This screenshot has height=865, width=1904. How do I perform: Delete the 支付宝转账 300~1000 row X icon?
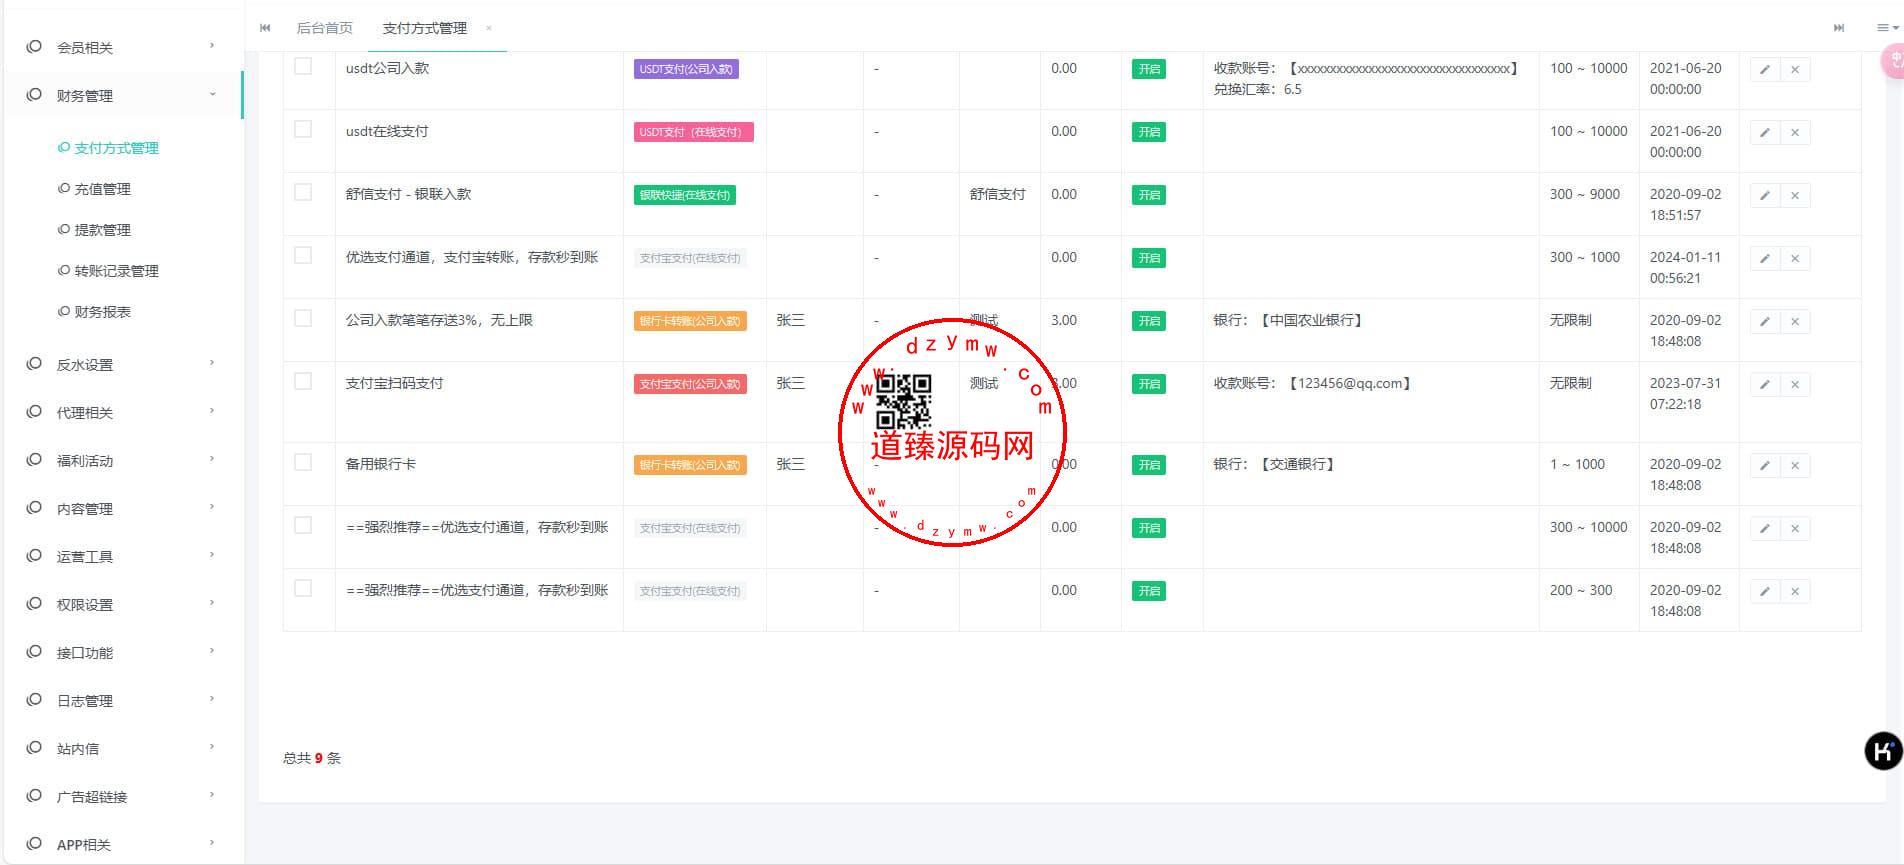(x=1795, y=259)
